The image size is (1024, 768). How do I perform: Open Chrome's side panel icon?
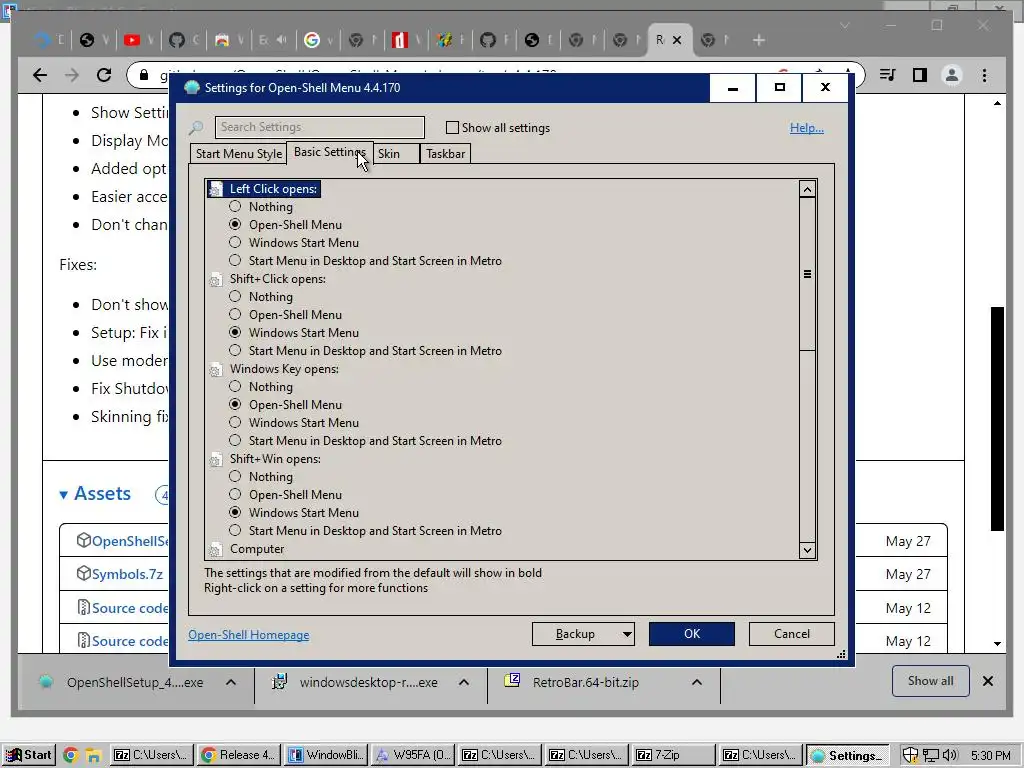coord(920,75)
